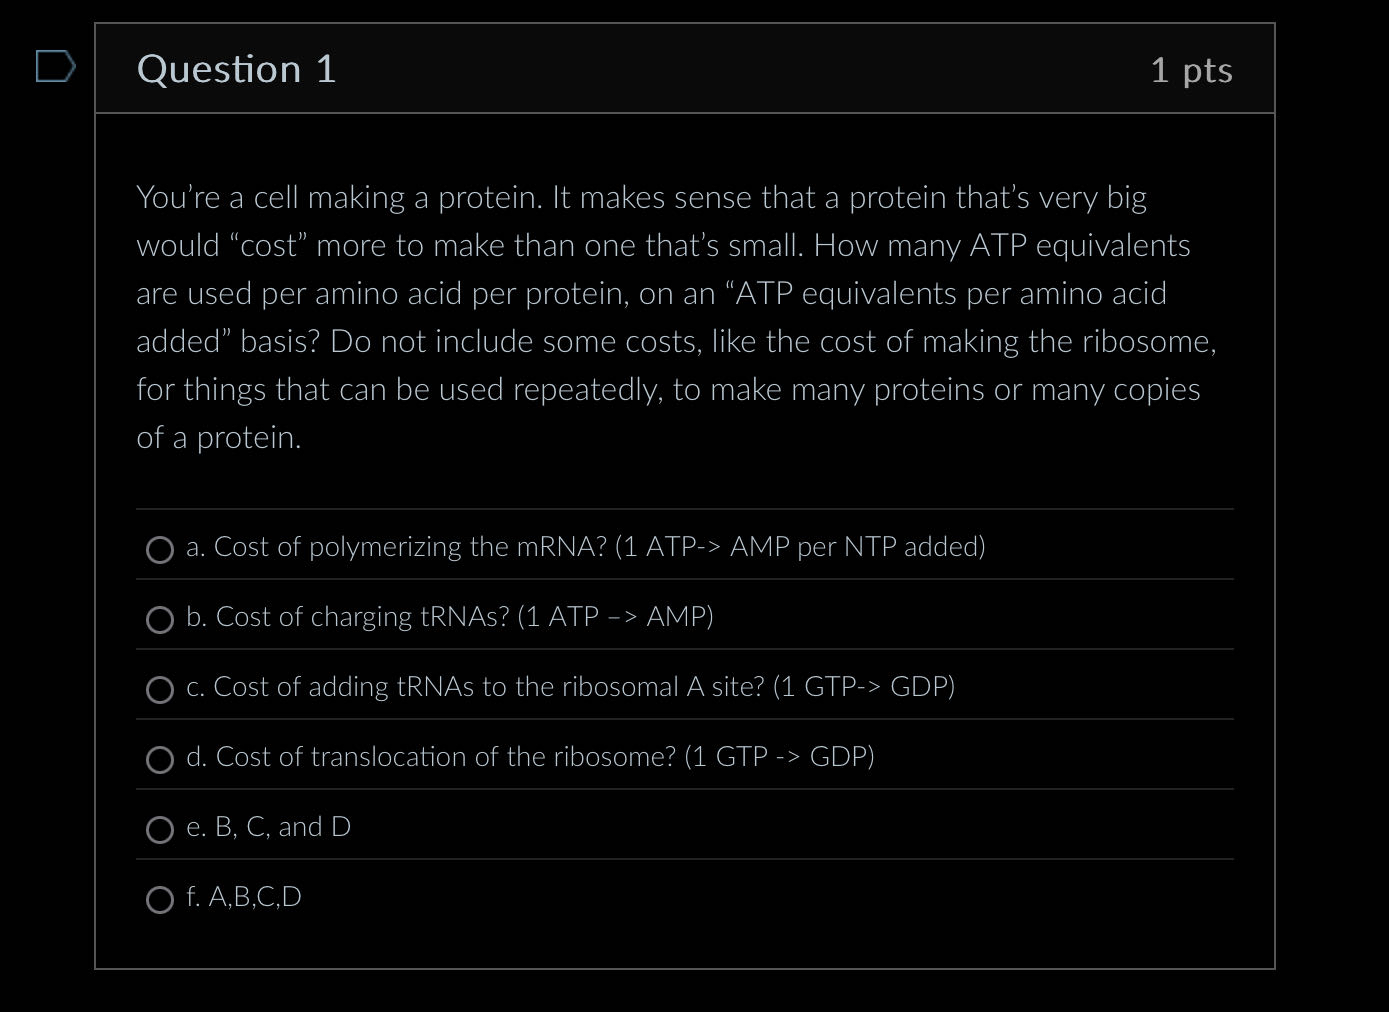Click the bookmark marker beside the question panel
This screenshot has height=1012, width=1389.
(55, 68)
